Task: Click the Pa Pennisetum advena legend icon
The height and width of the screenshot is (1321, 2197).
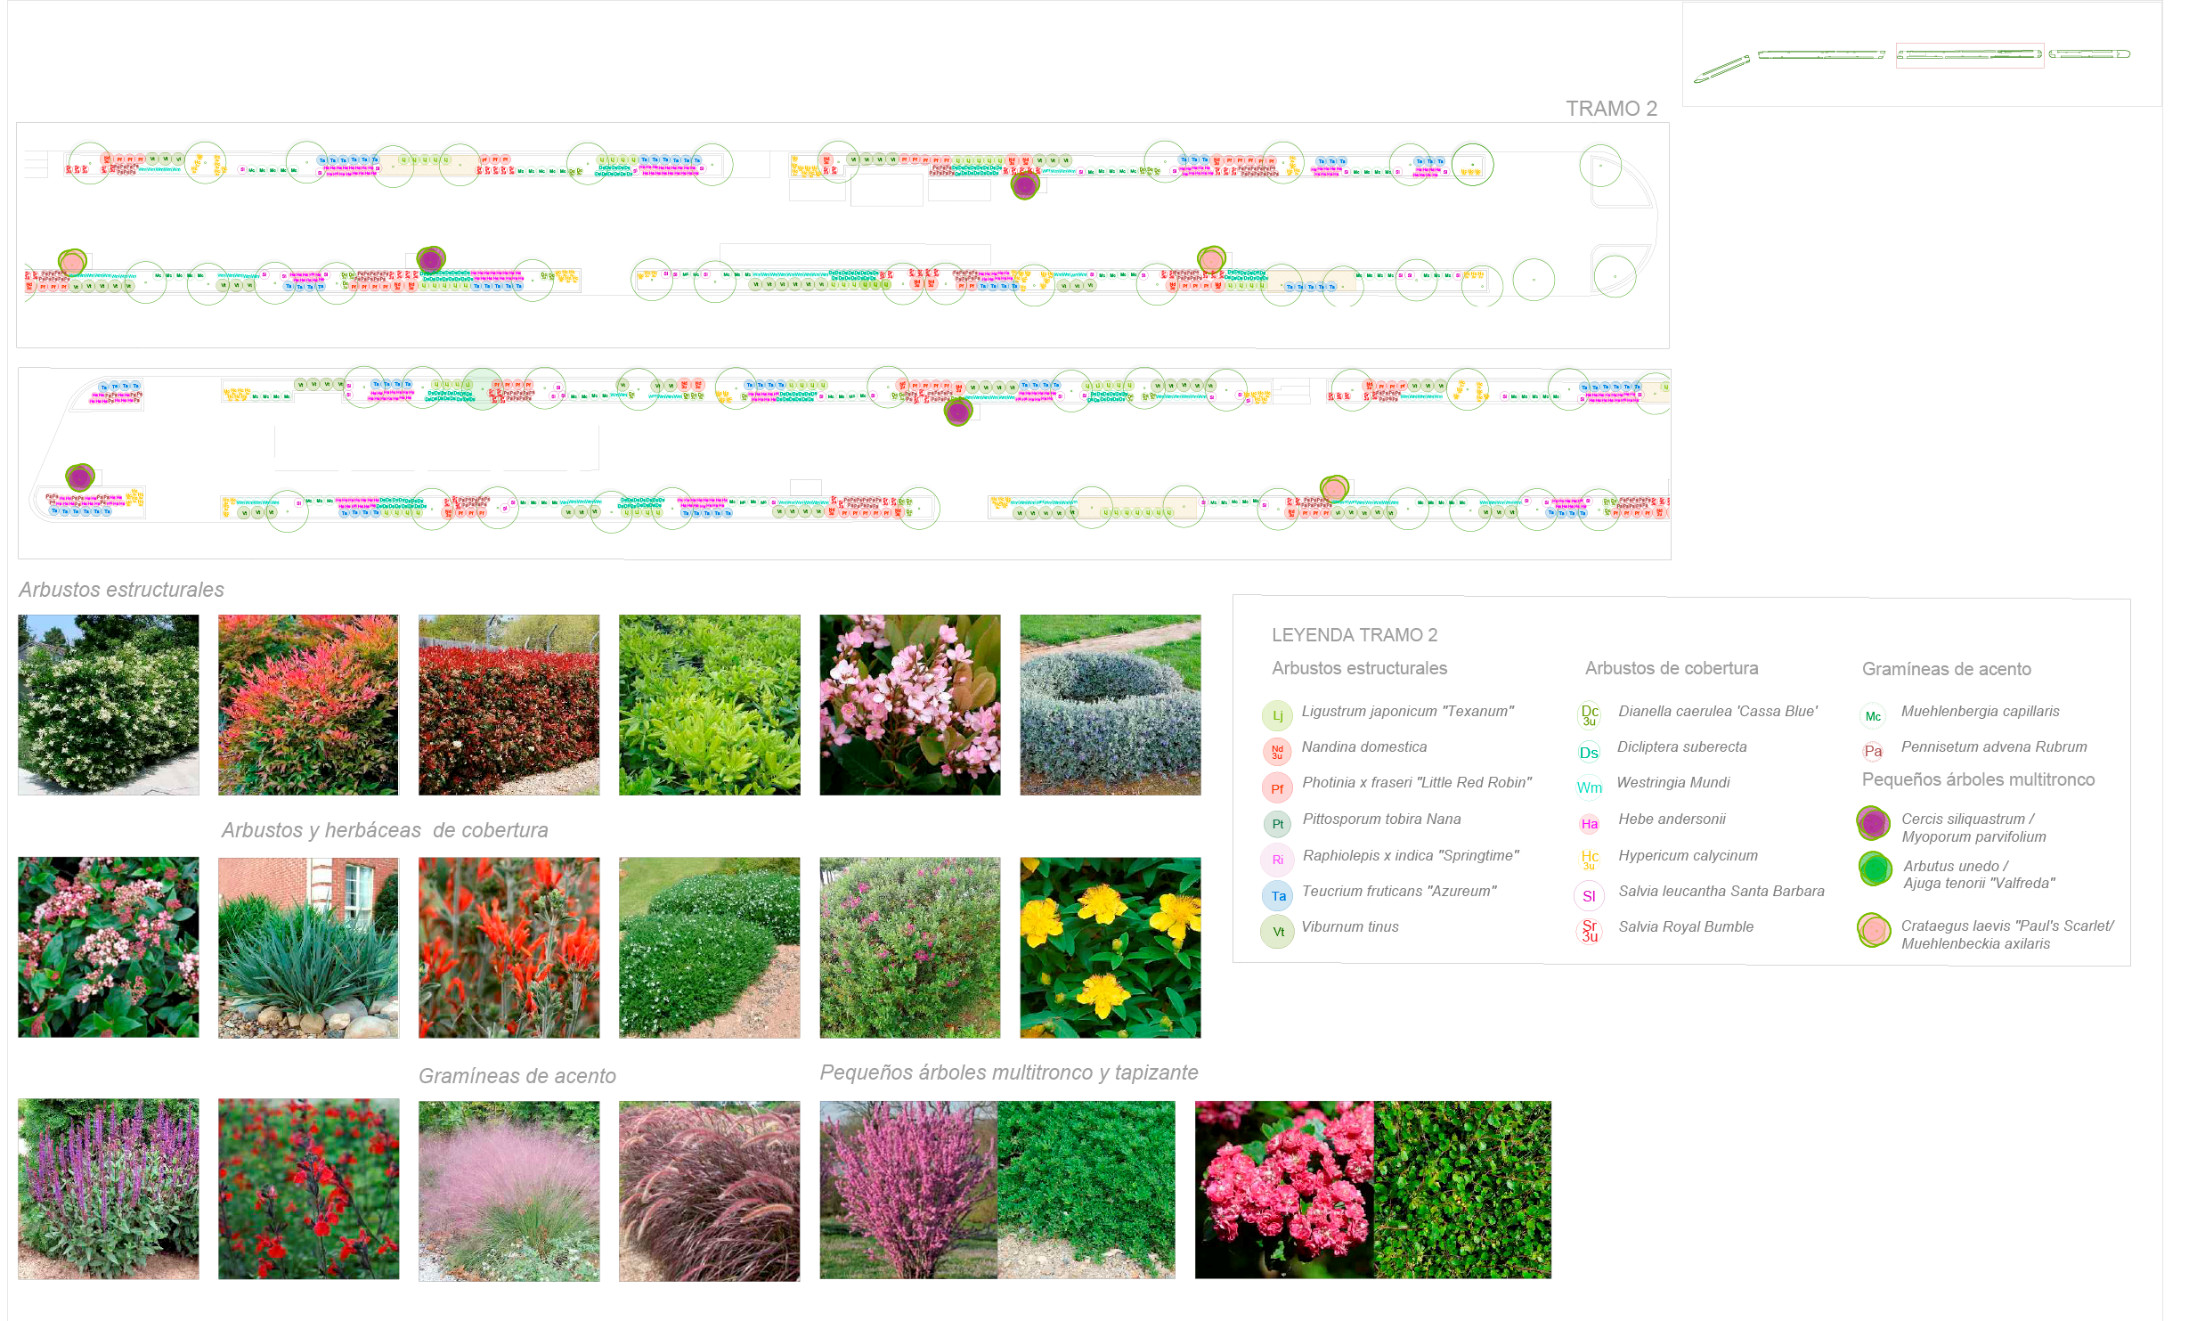Action: [1872, 751]
